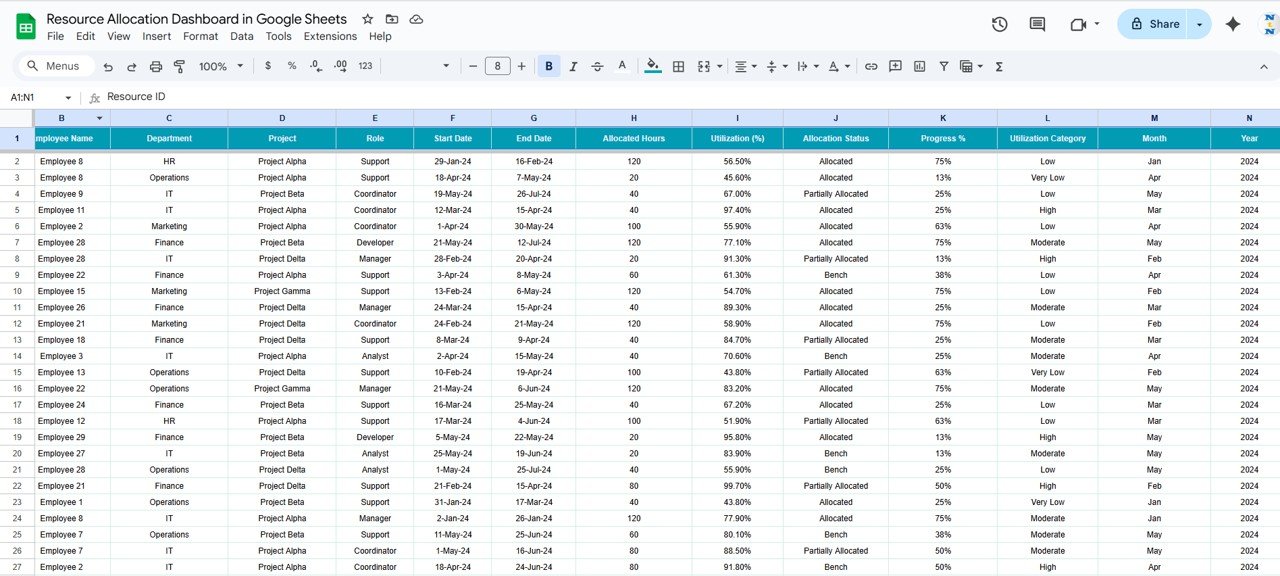The height and width of the screenshot is (576, 1280).
Task: Open the fill color picker
Action: [653, 66]
